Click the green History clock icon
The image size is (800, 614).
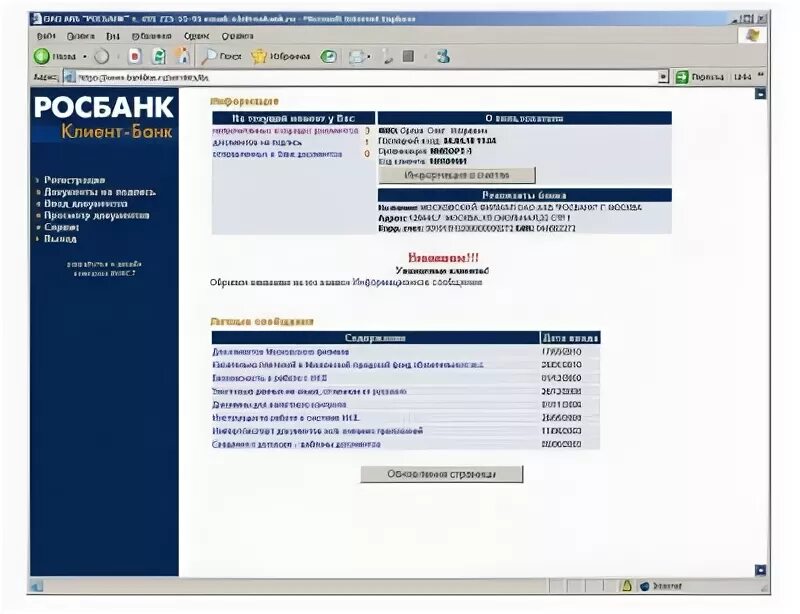(x=329, y=56)
